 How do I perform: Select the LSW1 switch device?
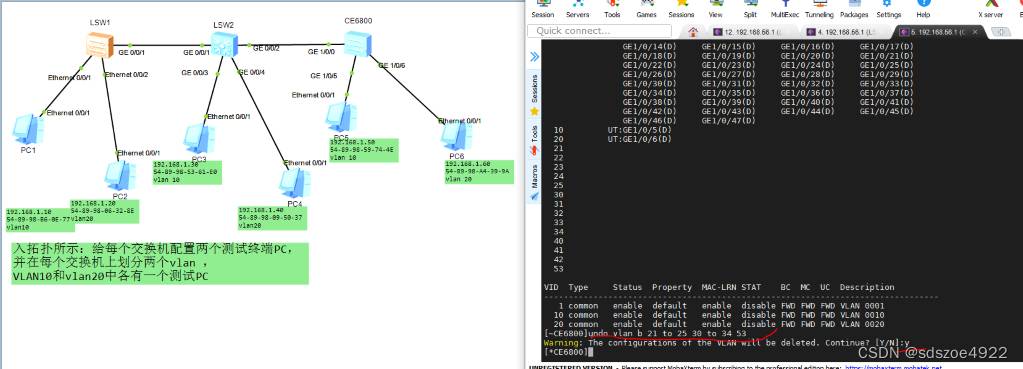click(100, 44)
